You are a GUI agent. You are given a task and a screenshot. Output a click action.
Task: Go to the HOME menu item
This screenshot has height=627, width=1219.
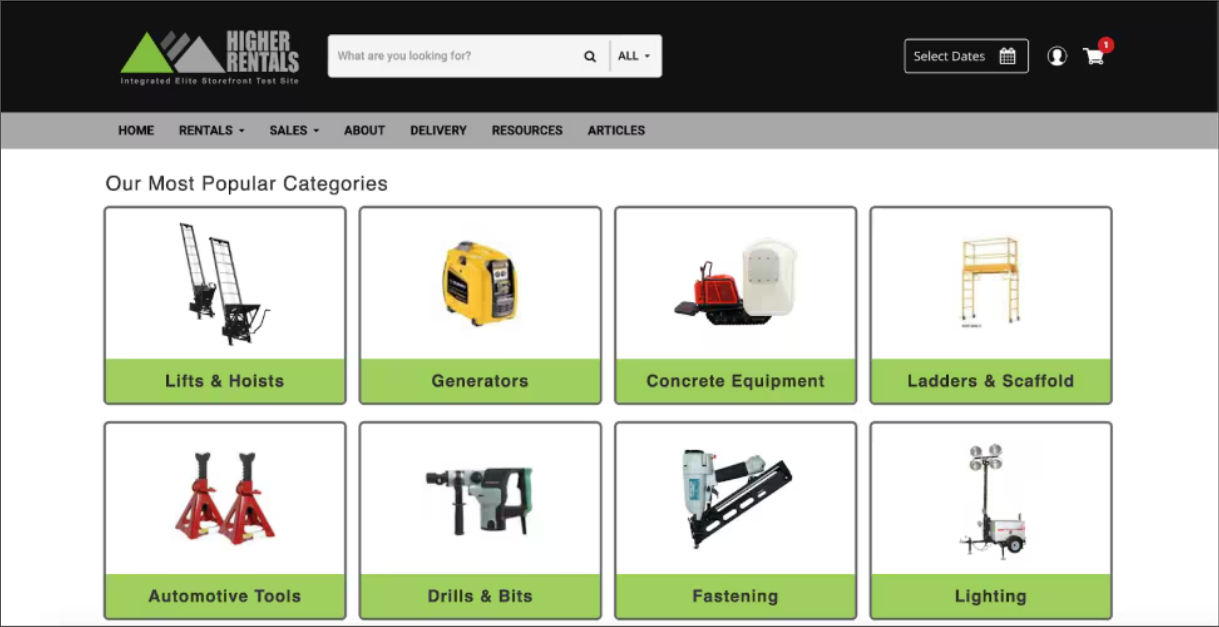[136, 131]
